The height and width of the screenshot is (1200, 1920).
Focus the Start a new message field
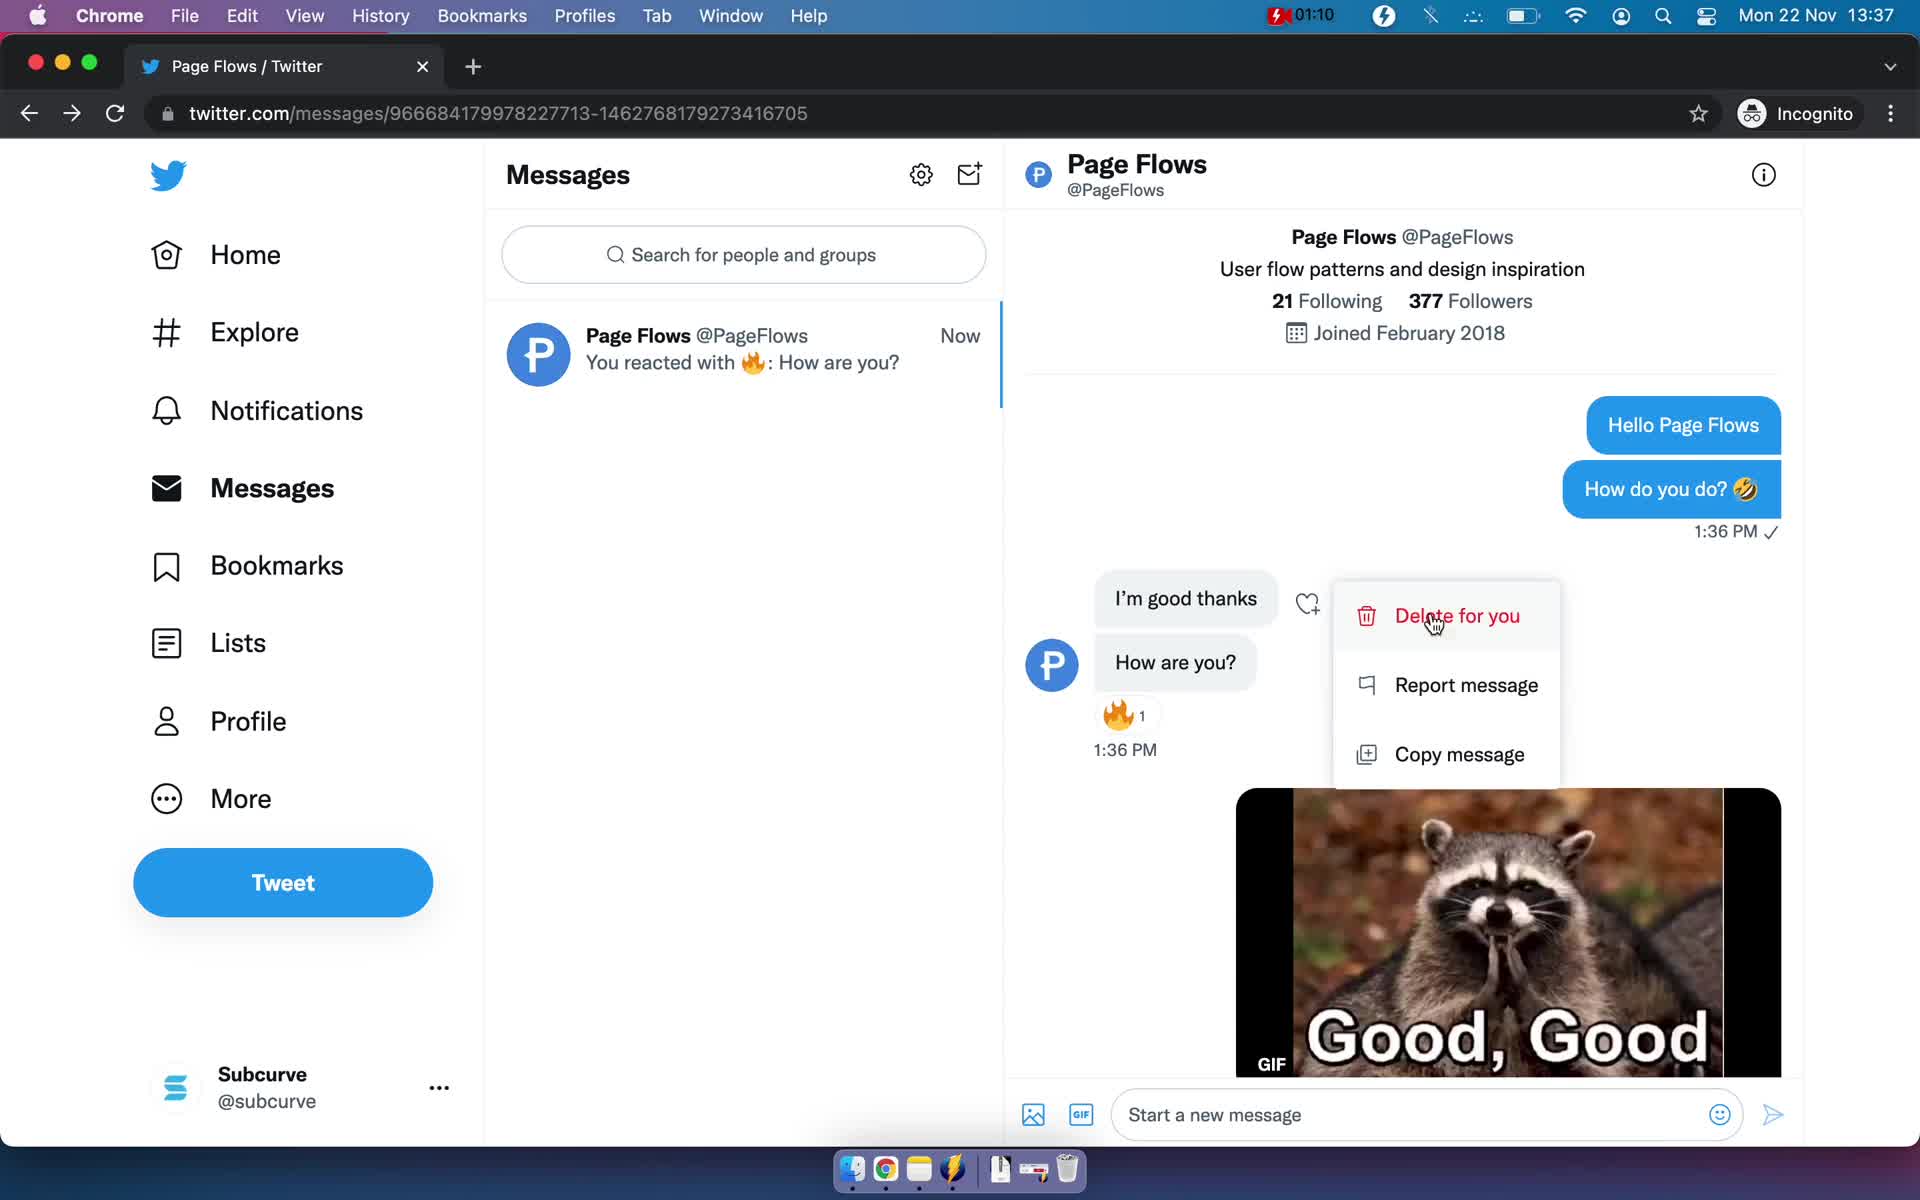(1410, 1115)
